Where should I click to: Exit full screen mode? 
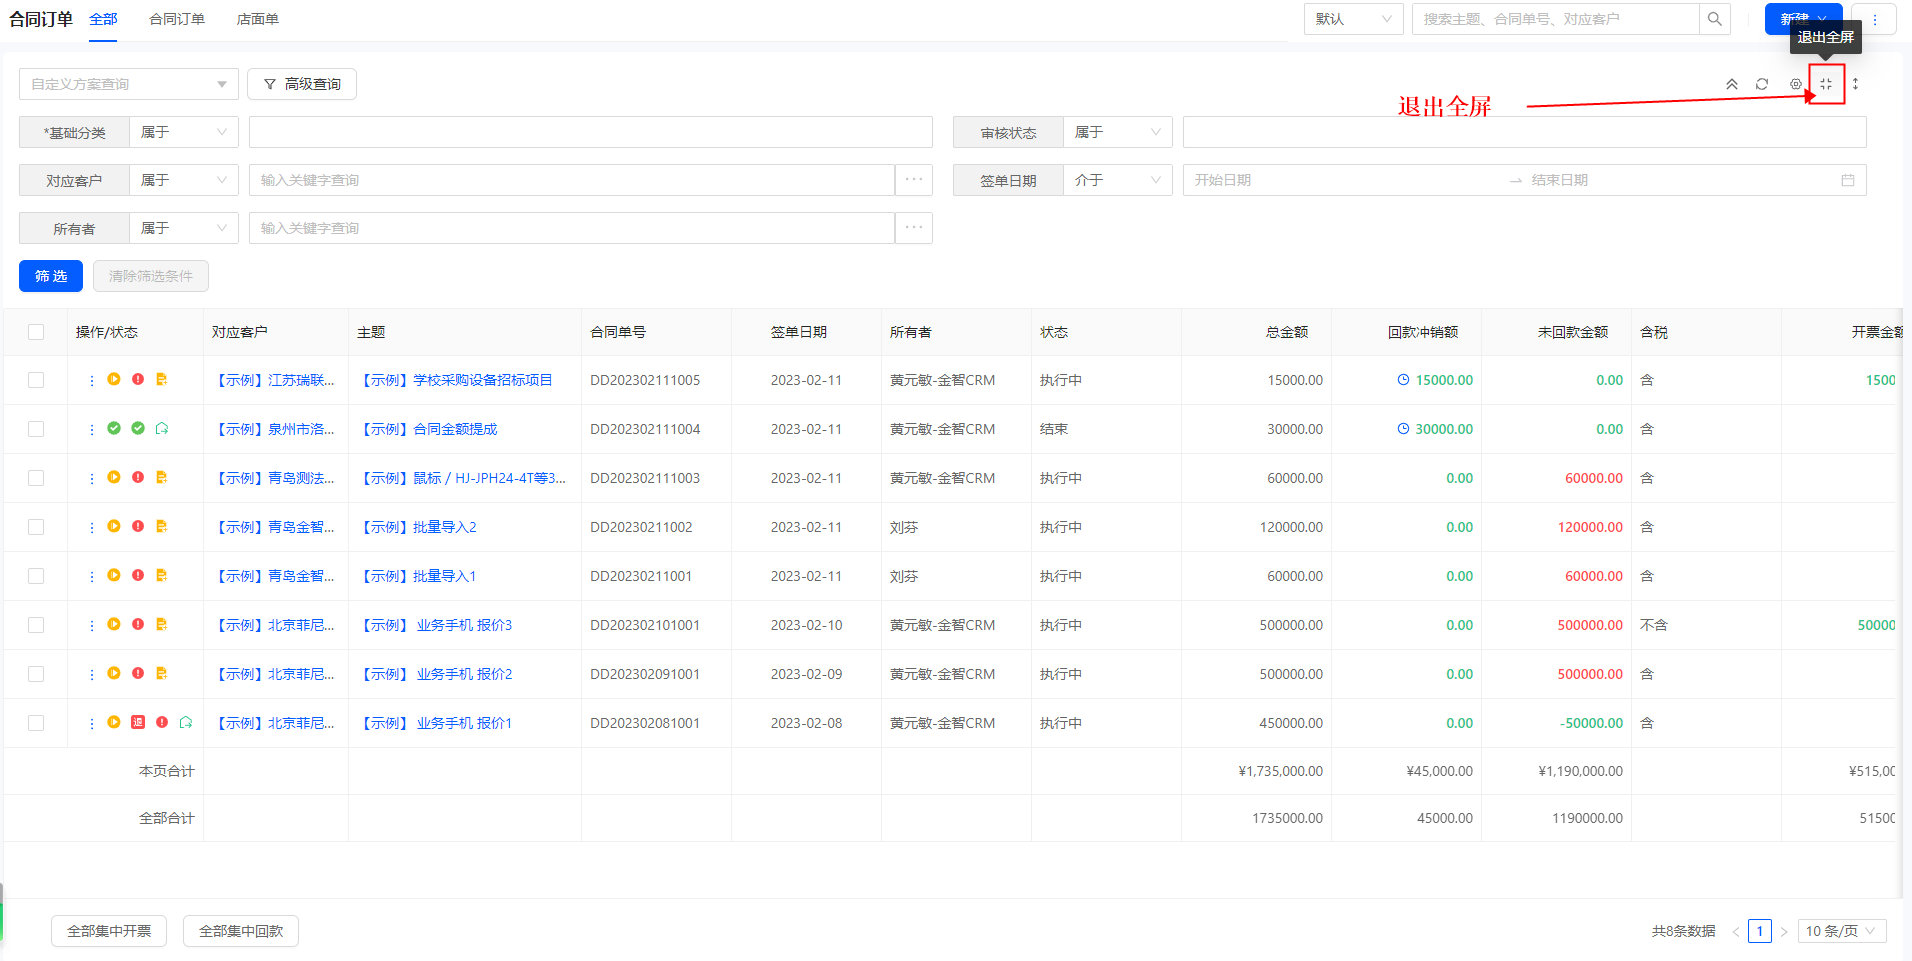coord(1826,84)
